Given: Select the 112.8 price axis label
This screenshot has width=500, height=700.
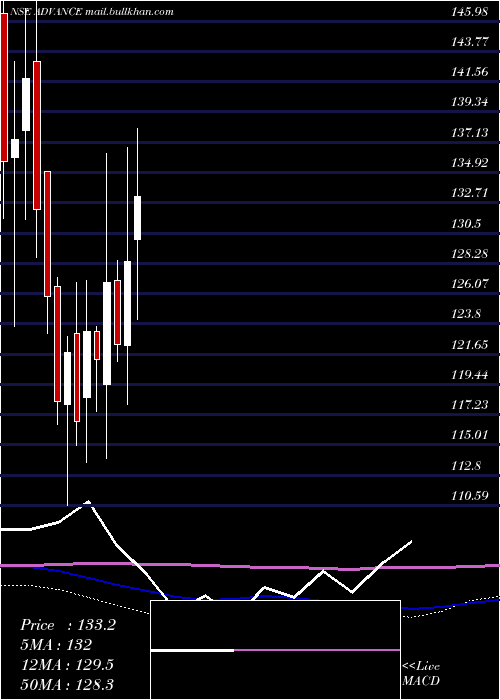Looking at the screenshot, I should (466, 466).
